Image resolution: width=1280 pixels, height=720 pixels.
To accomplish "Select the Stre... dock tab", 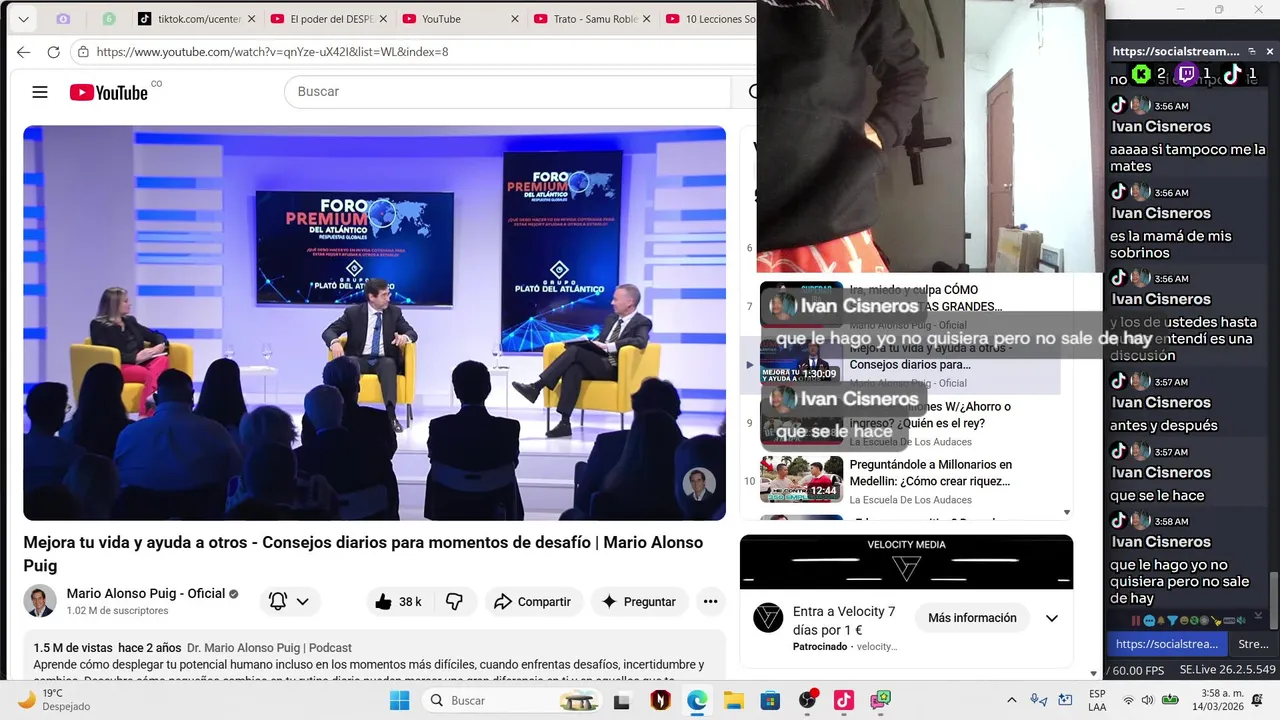I will [1253, 644].
